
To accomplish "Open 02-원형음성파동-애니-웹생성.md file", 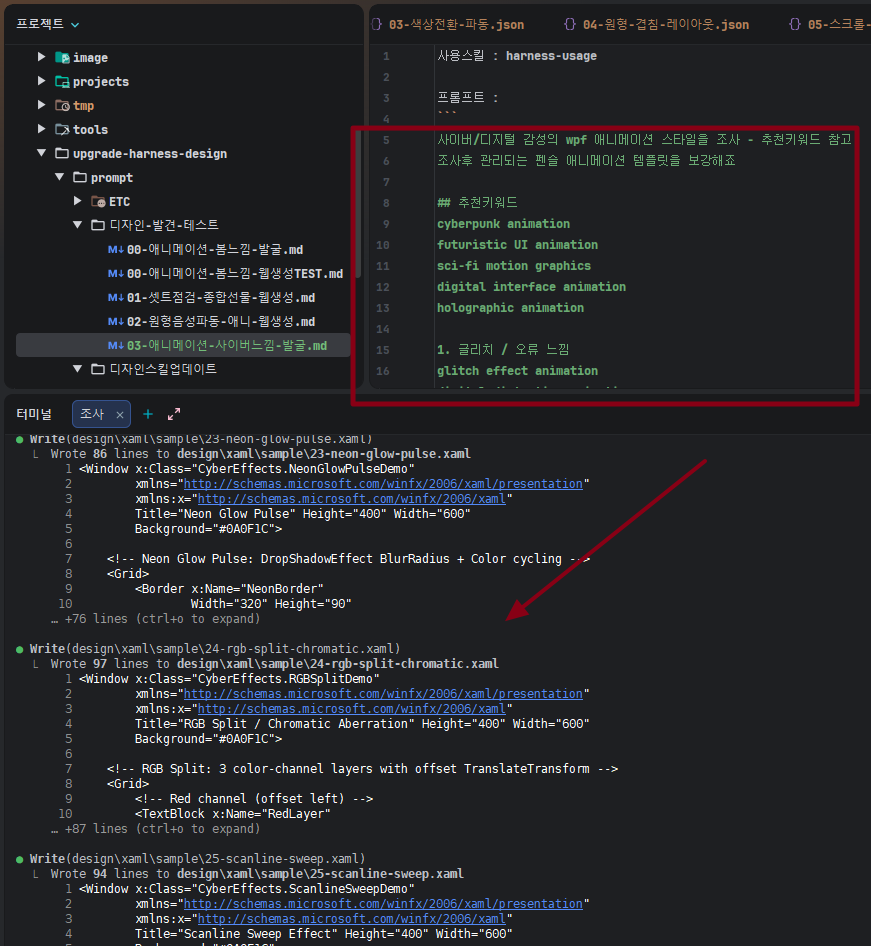I will click(221, 322).
